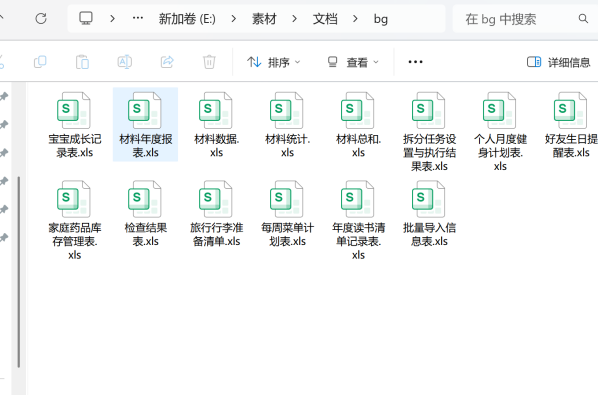The height and width of the screenshot is (395, 599).
Task: Go to 素材 folder in breadcrumb
Action: pos(264,19)
